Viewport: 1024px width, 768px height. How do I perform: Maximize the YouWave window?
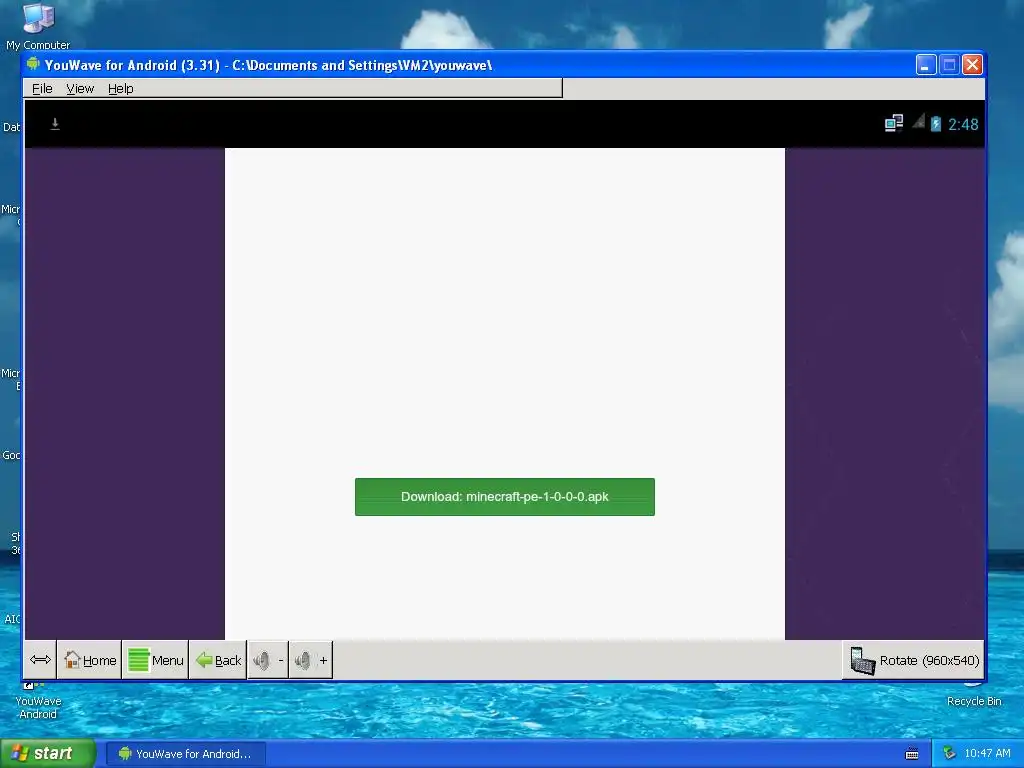[949, 65]
